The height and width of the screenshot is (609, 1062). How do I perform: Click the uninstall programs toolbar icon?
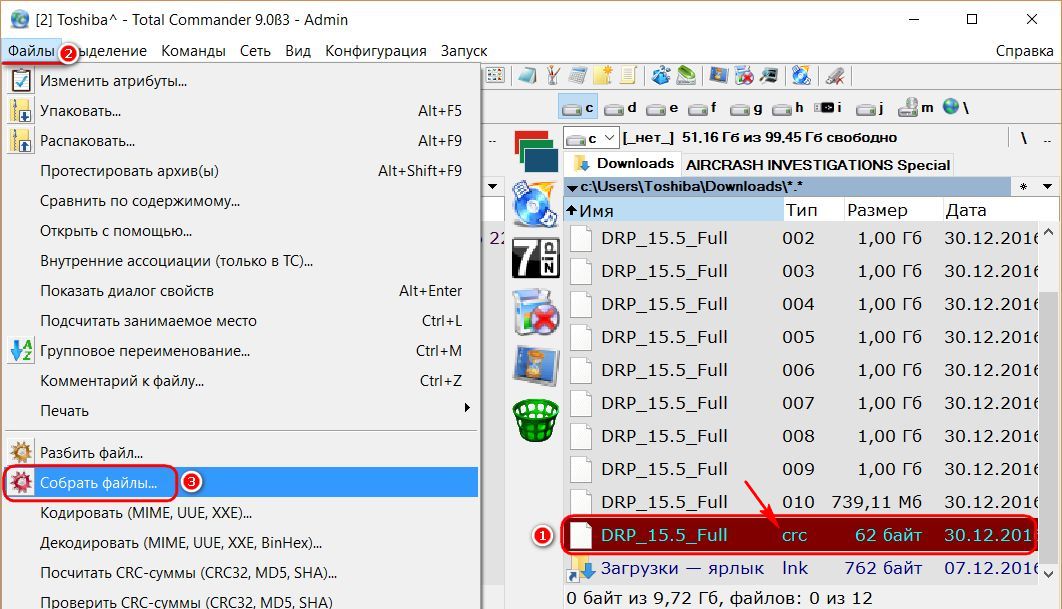click(x=744, y=76)
